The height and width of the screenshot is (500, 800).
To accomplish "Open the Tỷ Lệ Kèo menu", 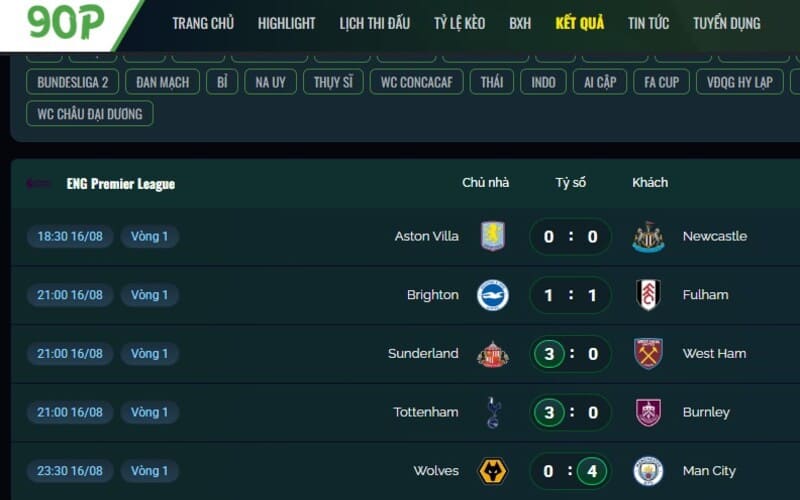I will (460, 23).
